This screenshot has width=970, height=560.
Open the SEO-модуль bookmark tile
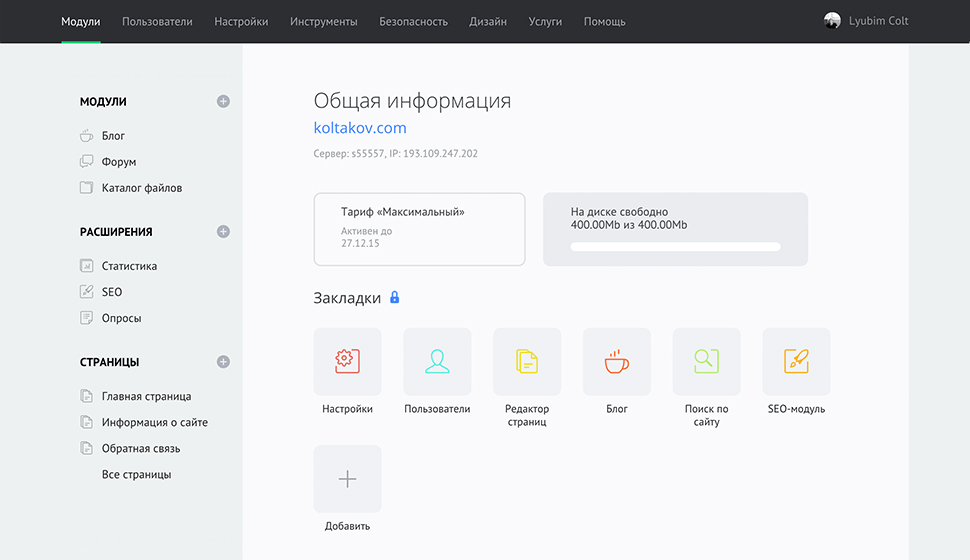pyautogui.click(x=796, y=361)
